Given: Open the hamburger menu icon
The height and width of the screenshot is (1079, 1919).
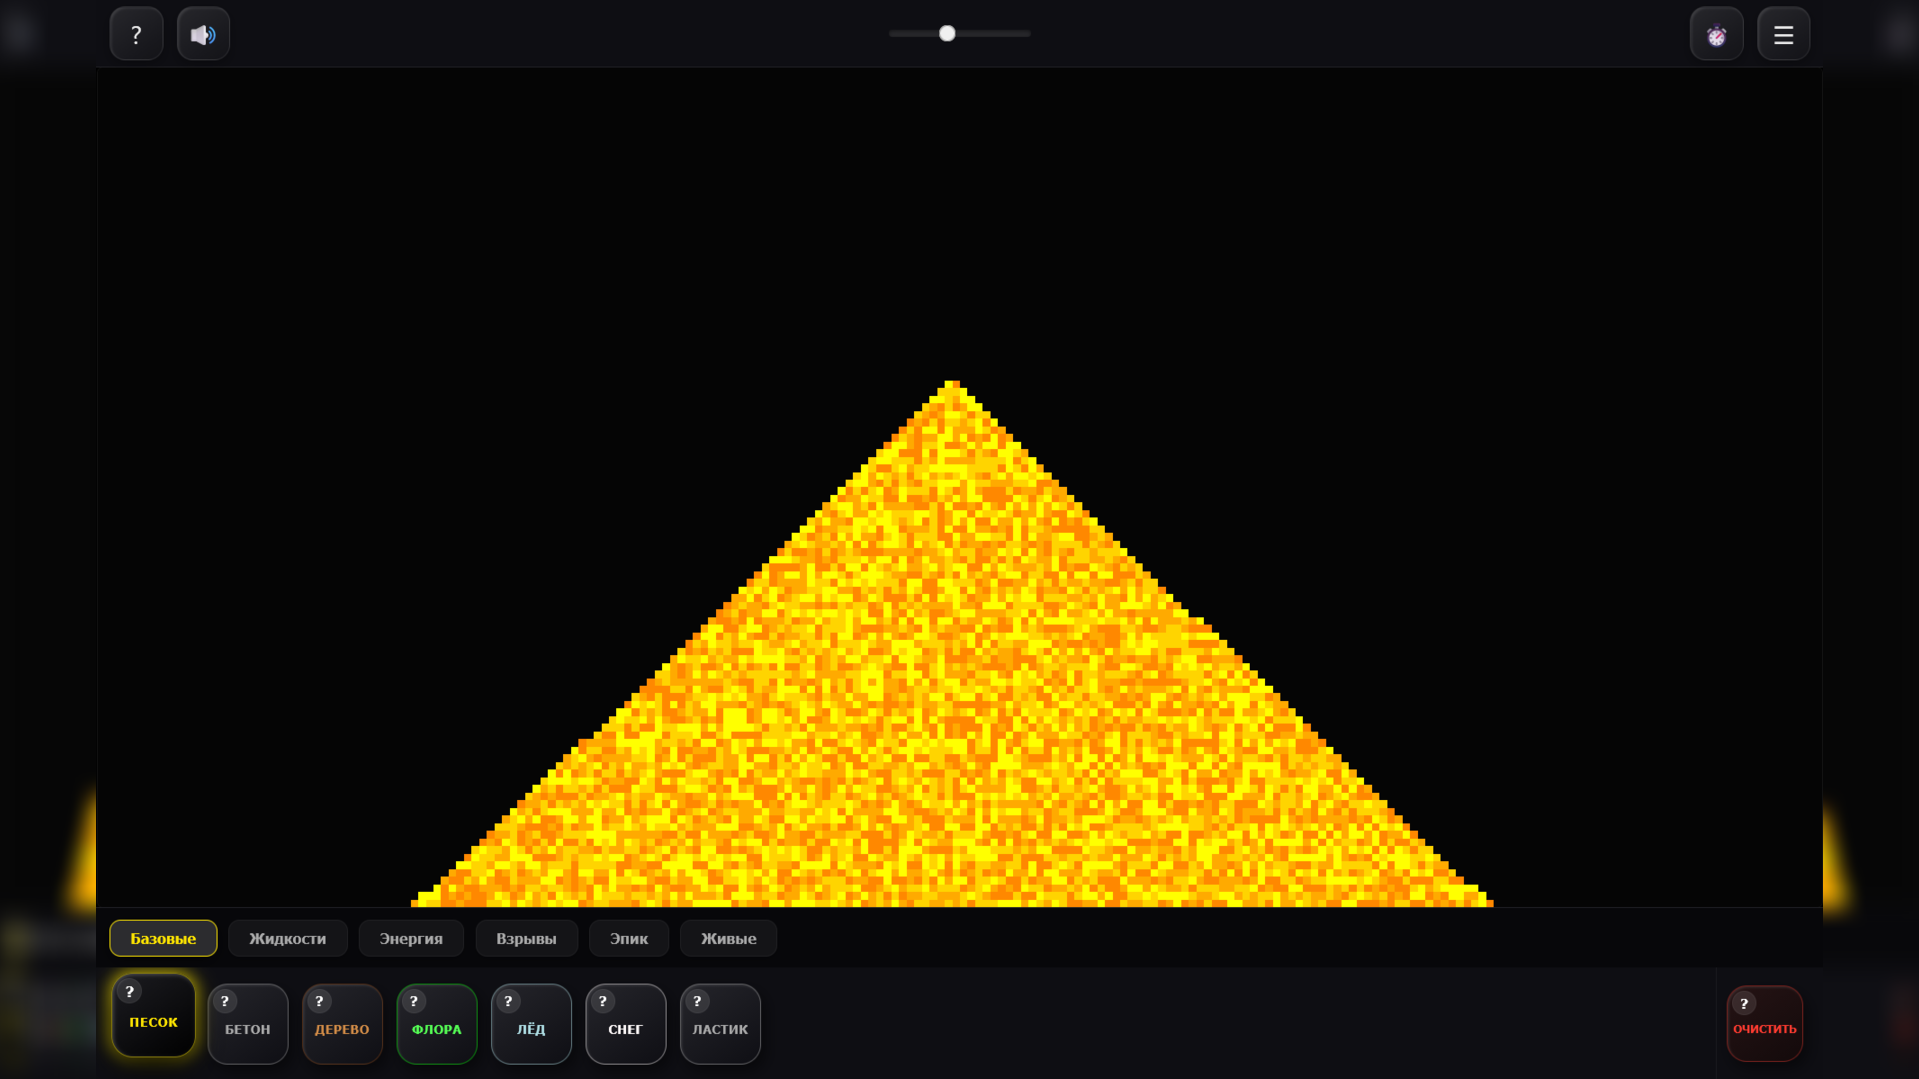Looking at the screenshot, I should coord(1783,33).
